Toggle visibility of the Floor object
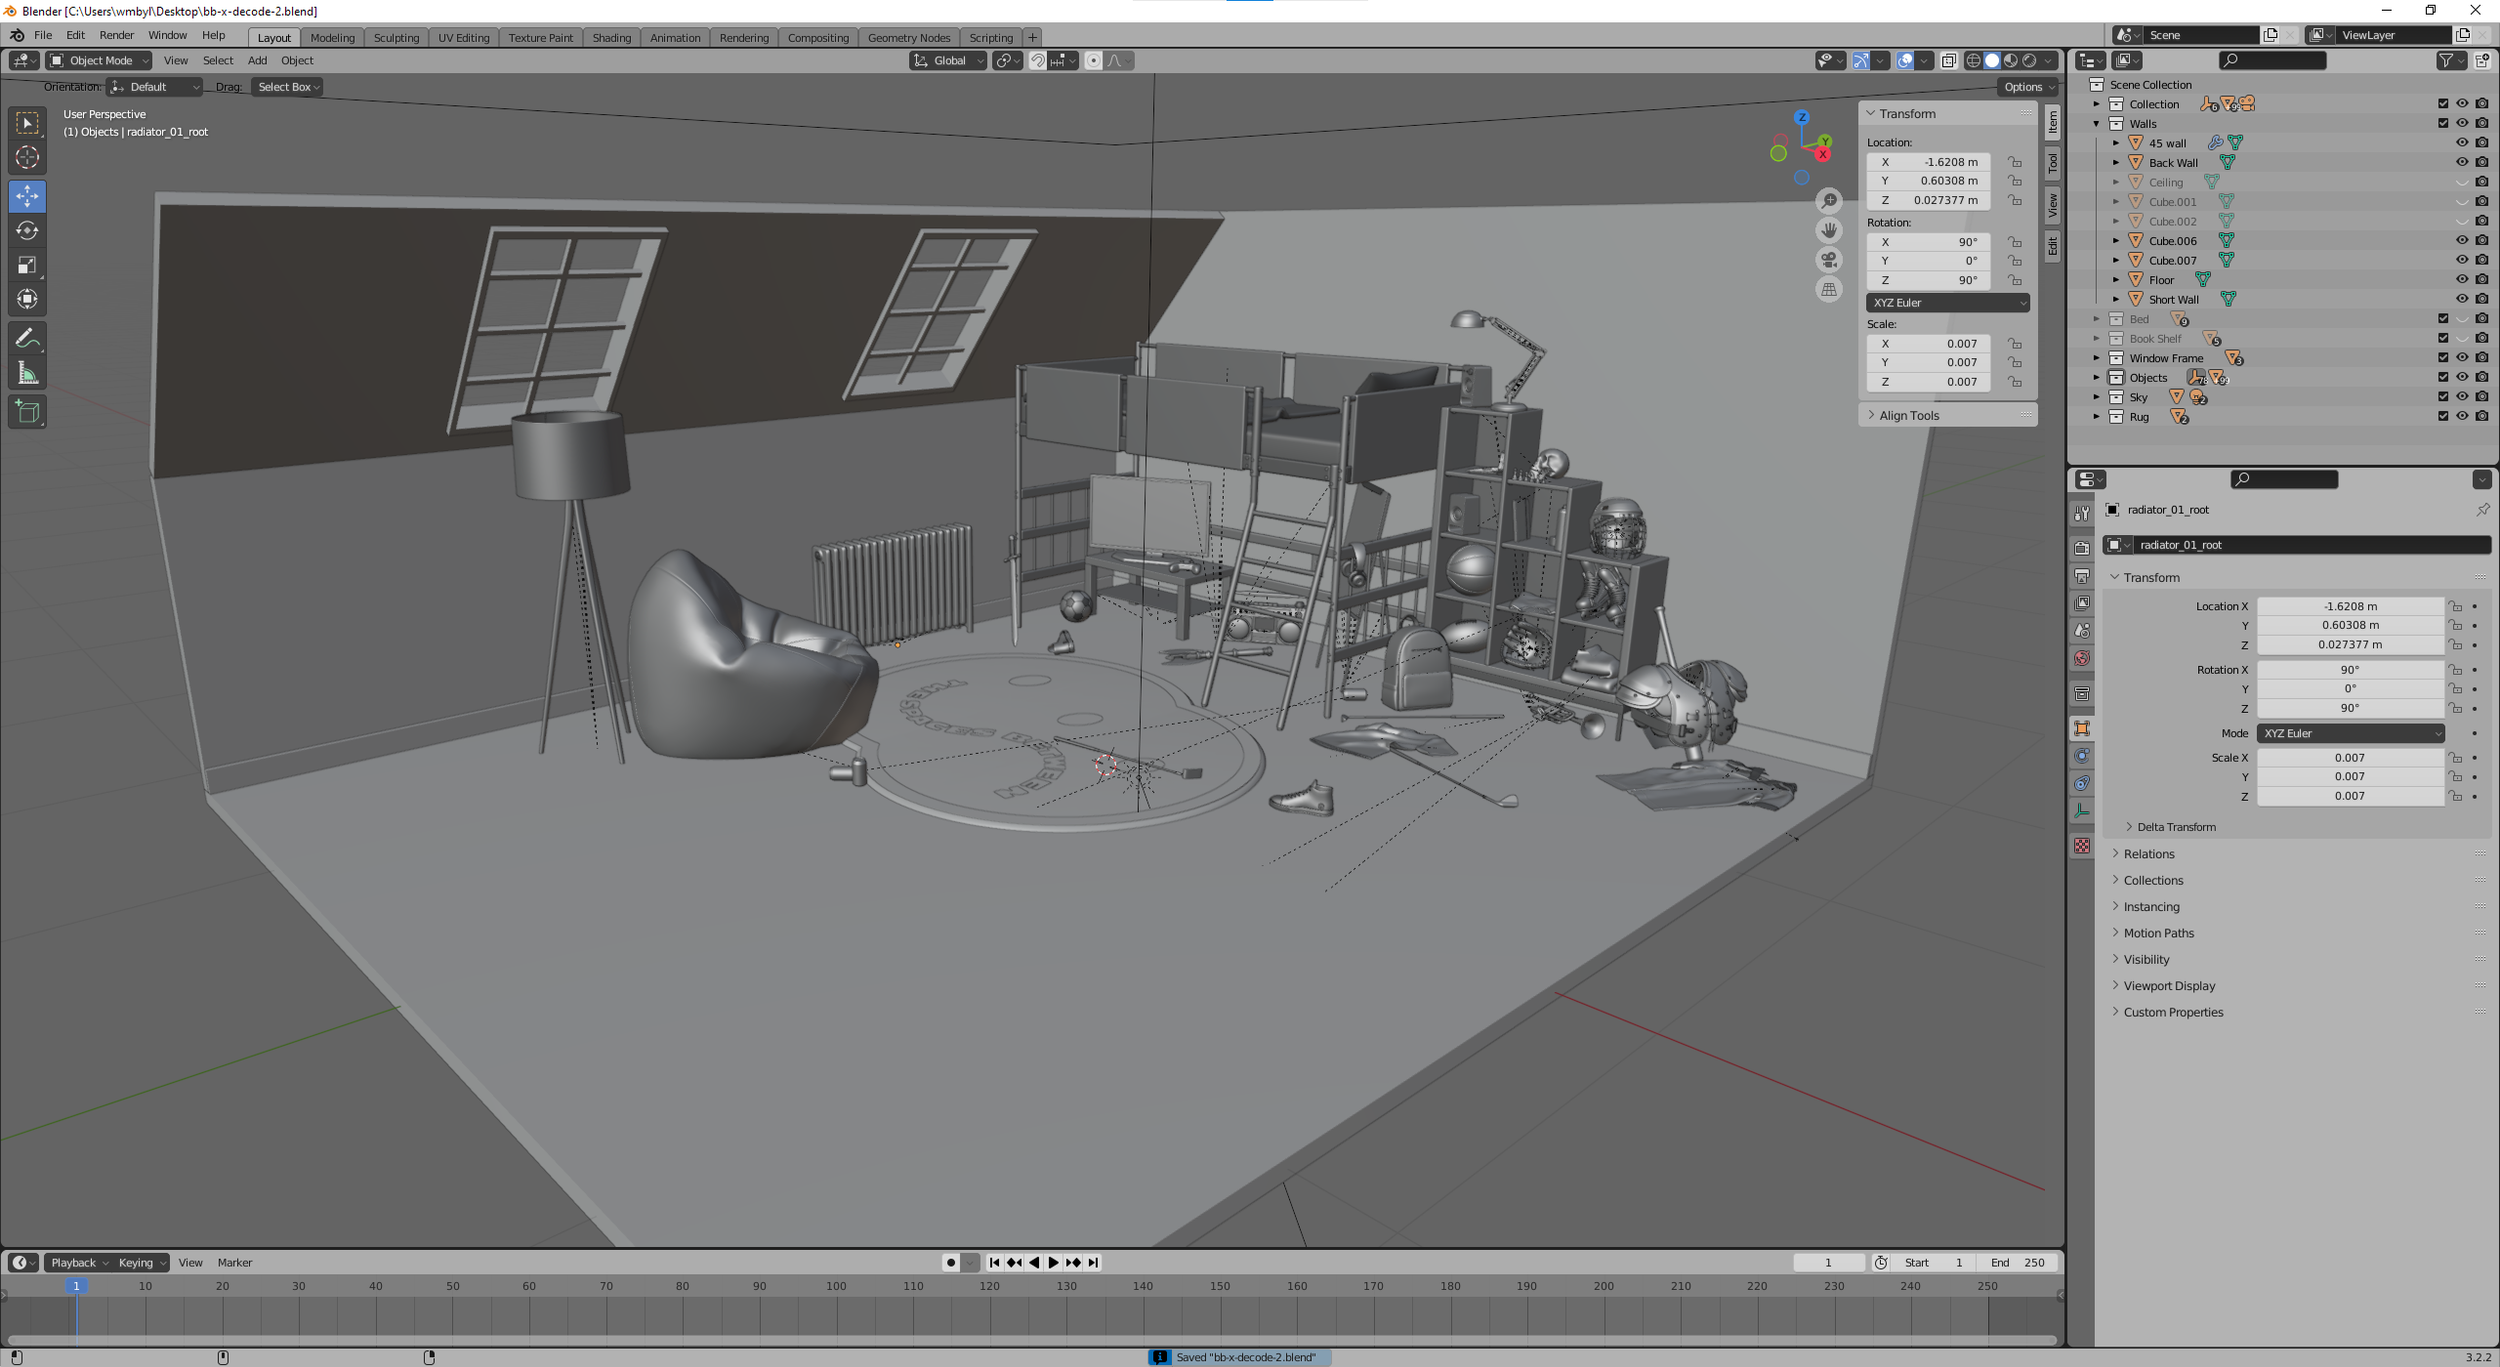 click(x=2461, y=280)
